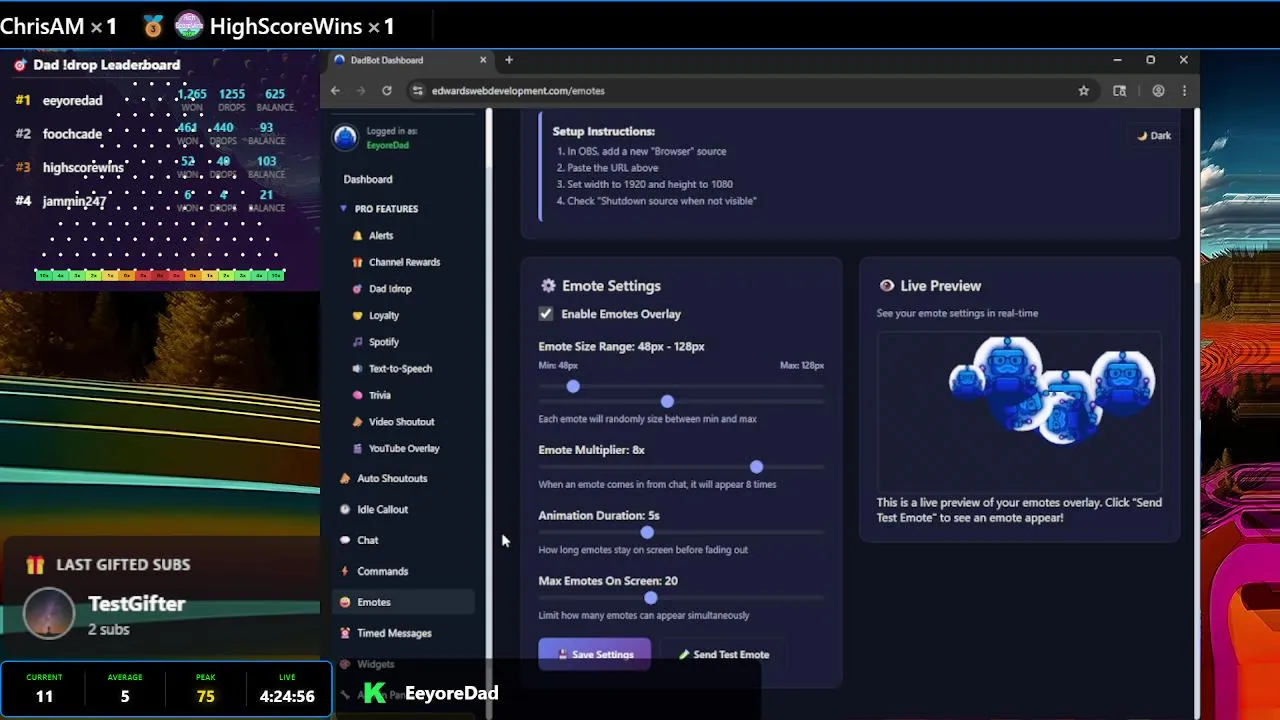
Task: Click the Emotes face icon in sidebar
Action: click(345, 602)
